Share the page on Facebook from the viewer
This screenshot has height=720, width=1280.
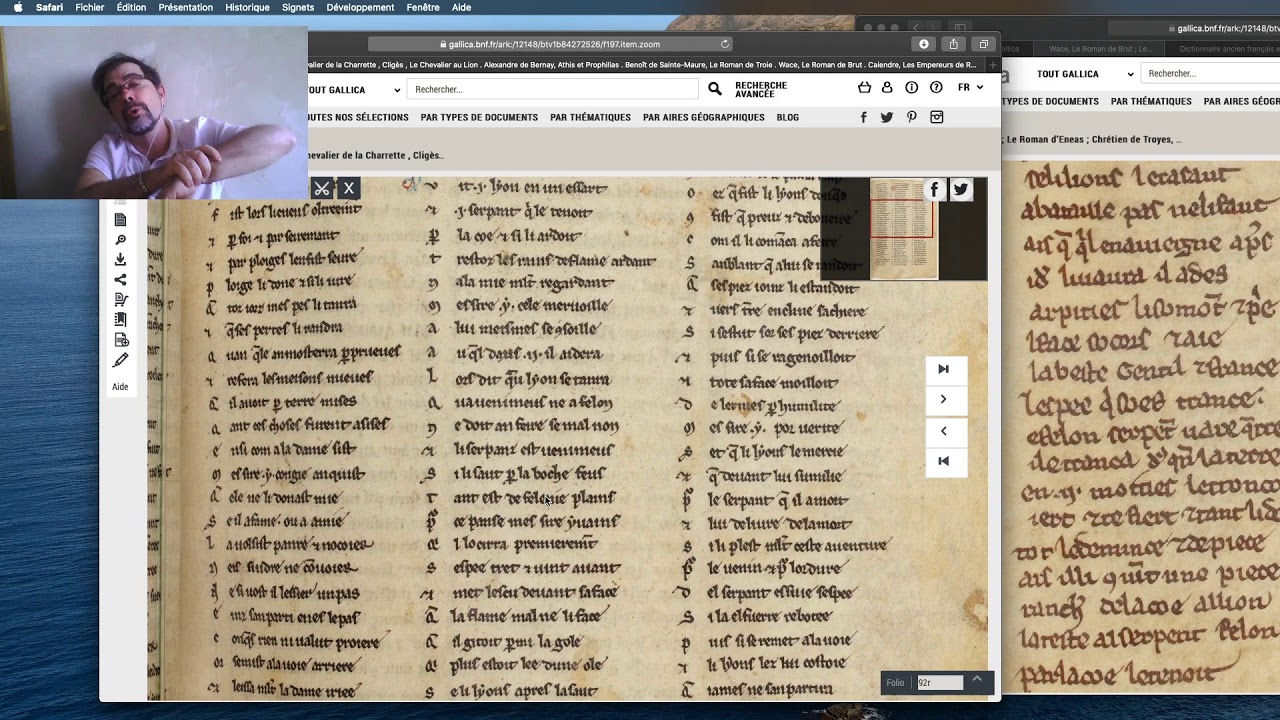pos(935,189)
